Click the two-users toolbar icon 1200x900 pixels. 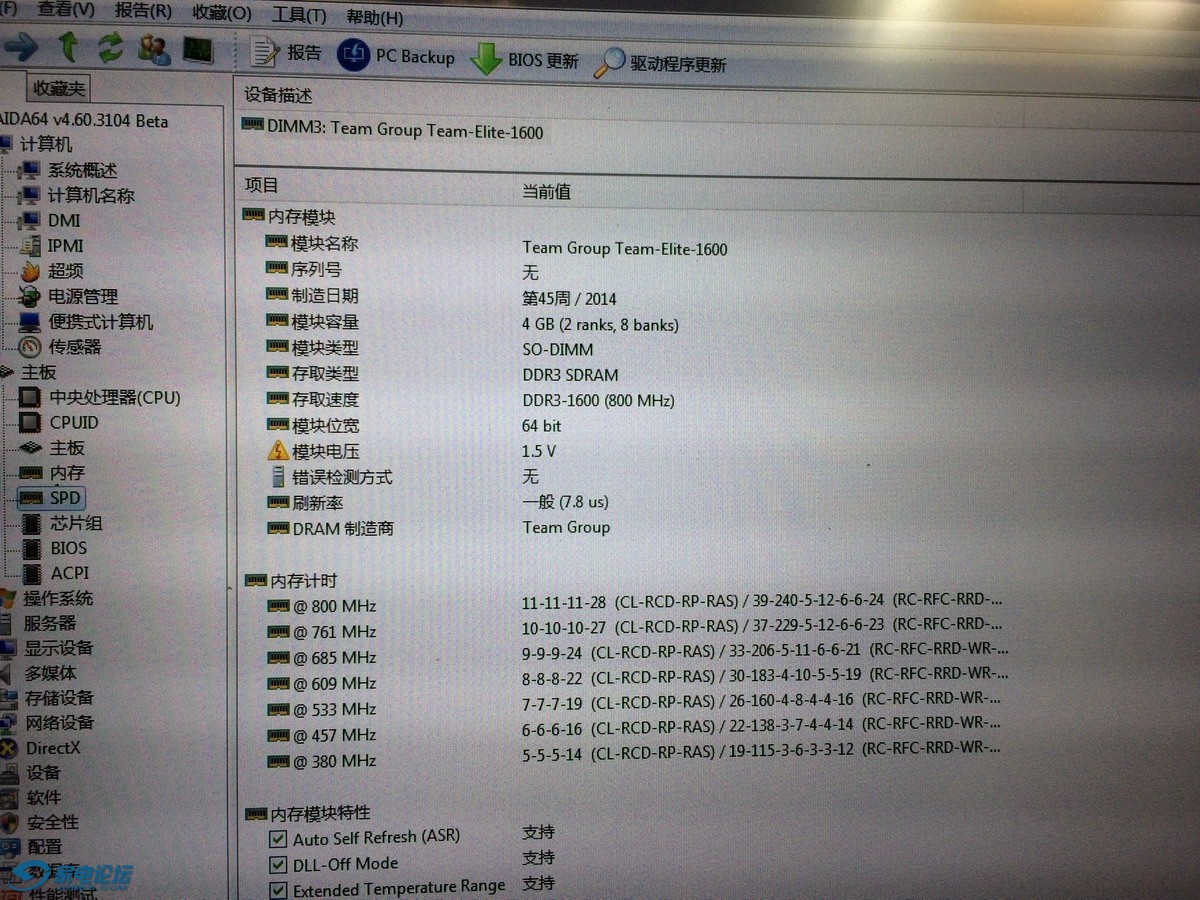coord(154,48)
